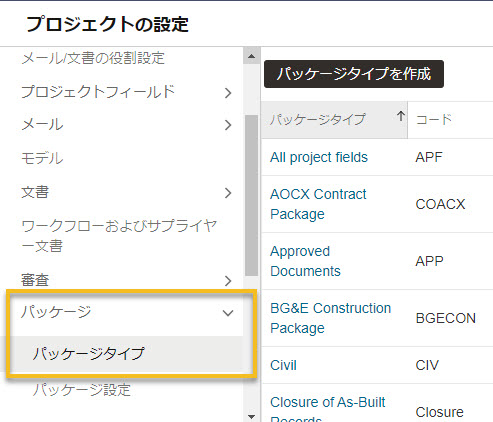Click the sidebar vertical scrollbar thumb
The width and height of the screenshot is (493, 422).
pyautogui.click(x=252, y=195)
